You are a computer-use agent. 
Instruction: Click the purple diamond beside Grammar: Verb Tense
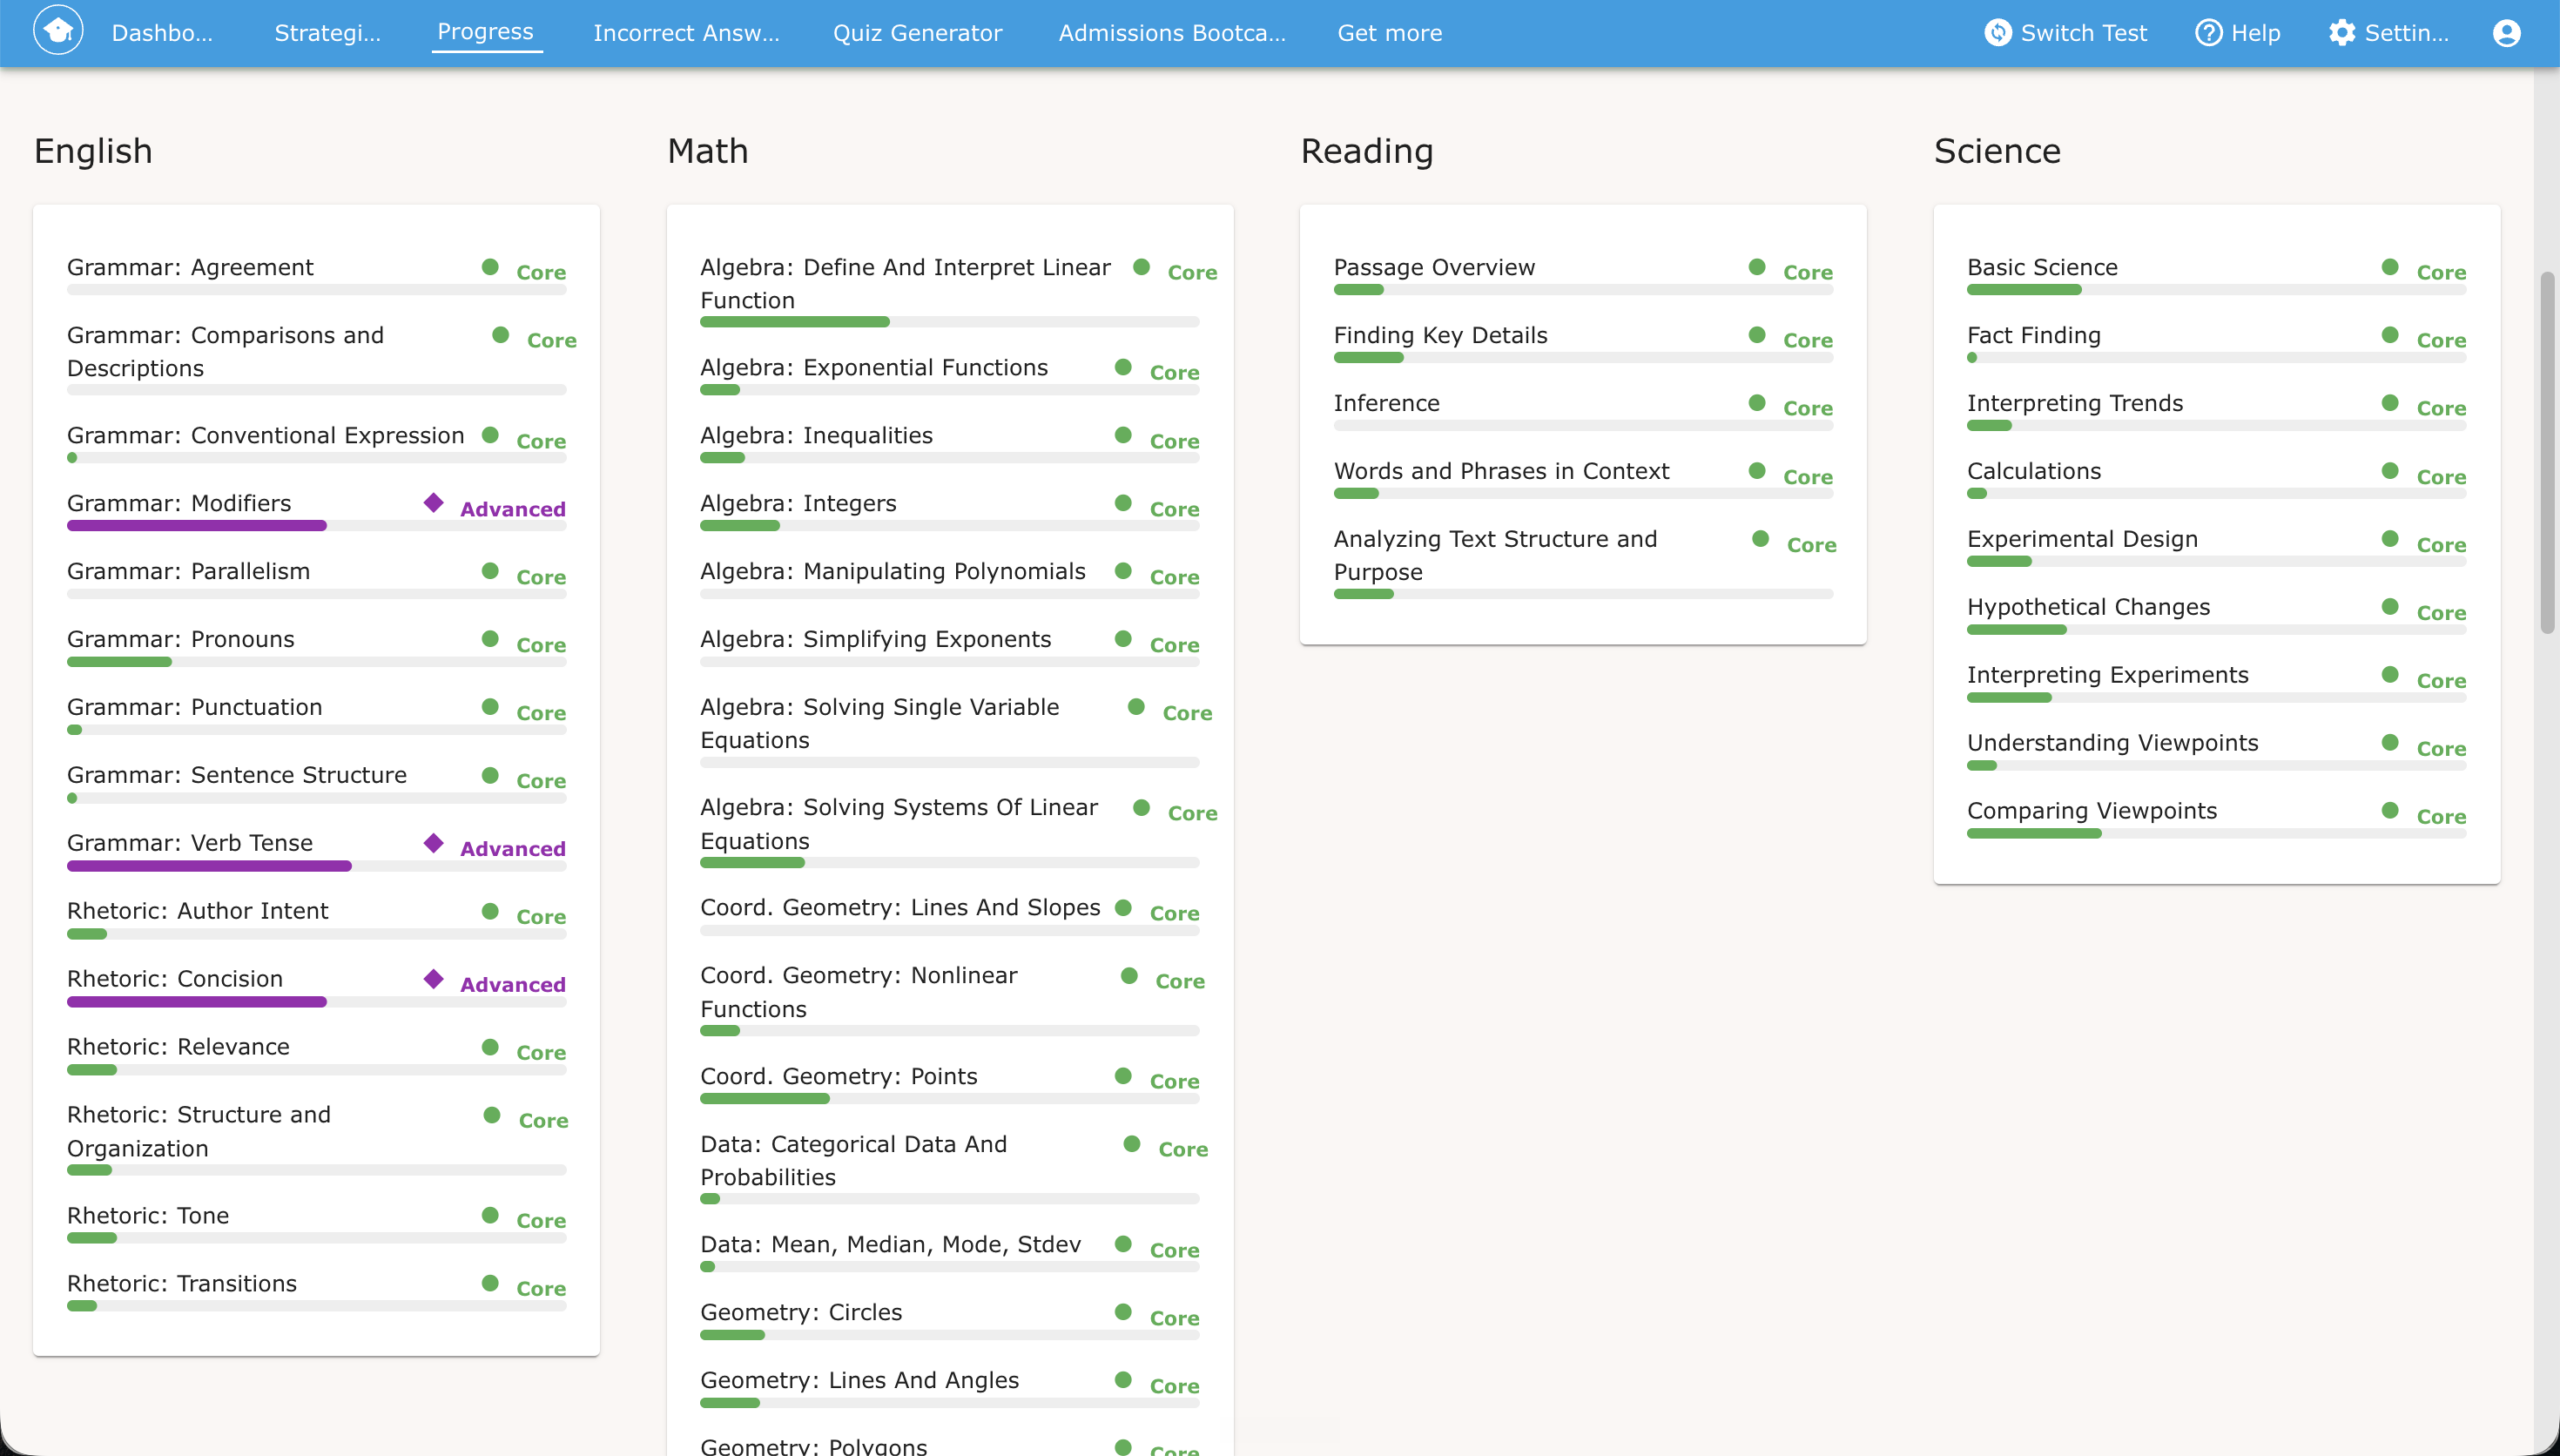tap(433, 842)
